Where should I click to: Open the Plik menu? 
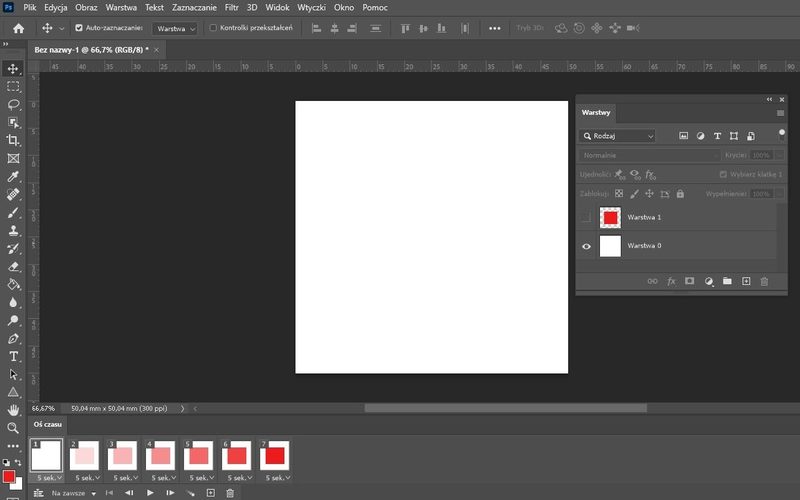coord(30,8)
